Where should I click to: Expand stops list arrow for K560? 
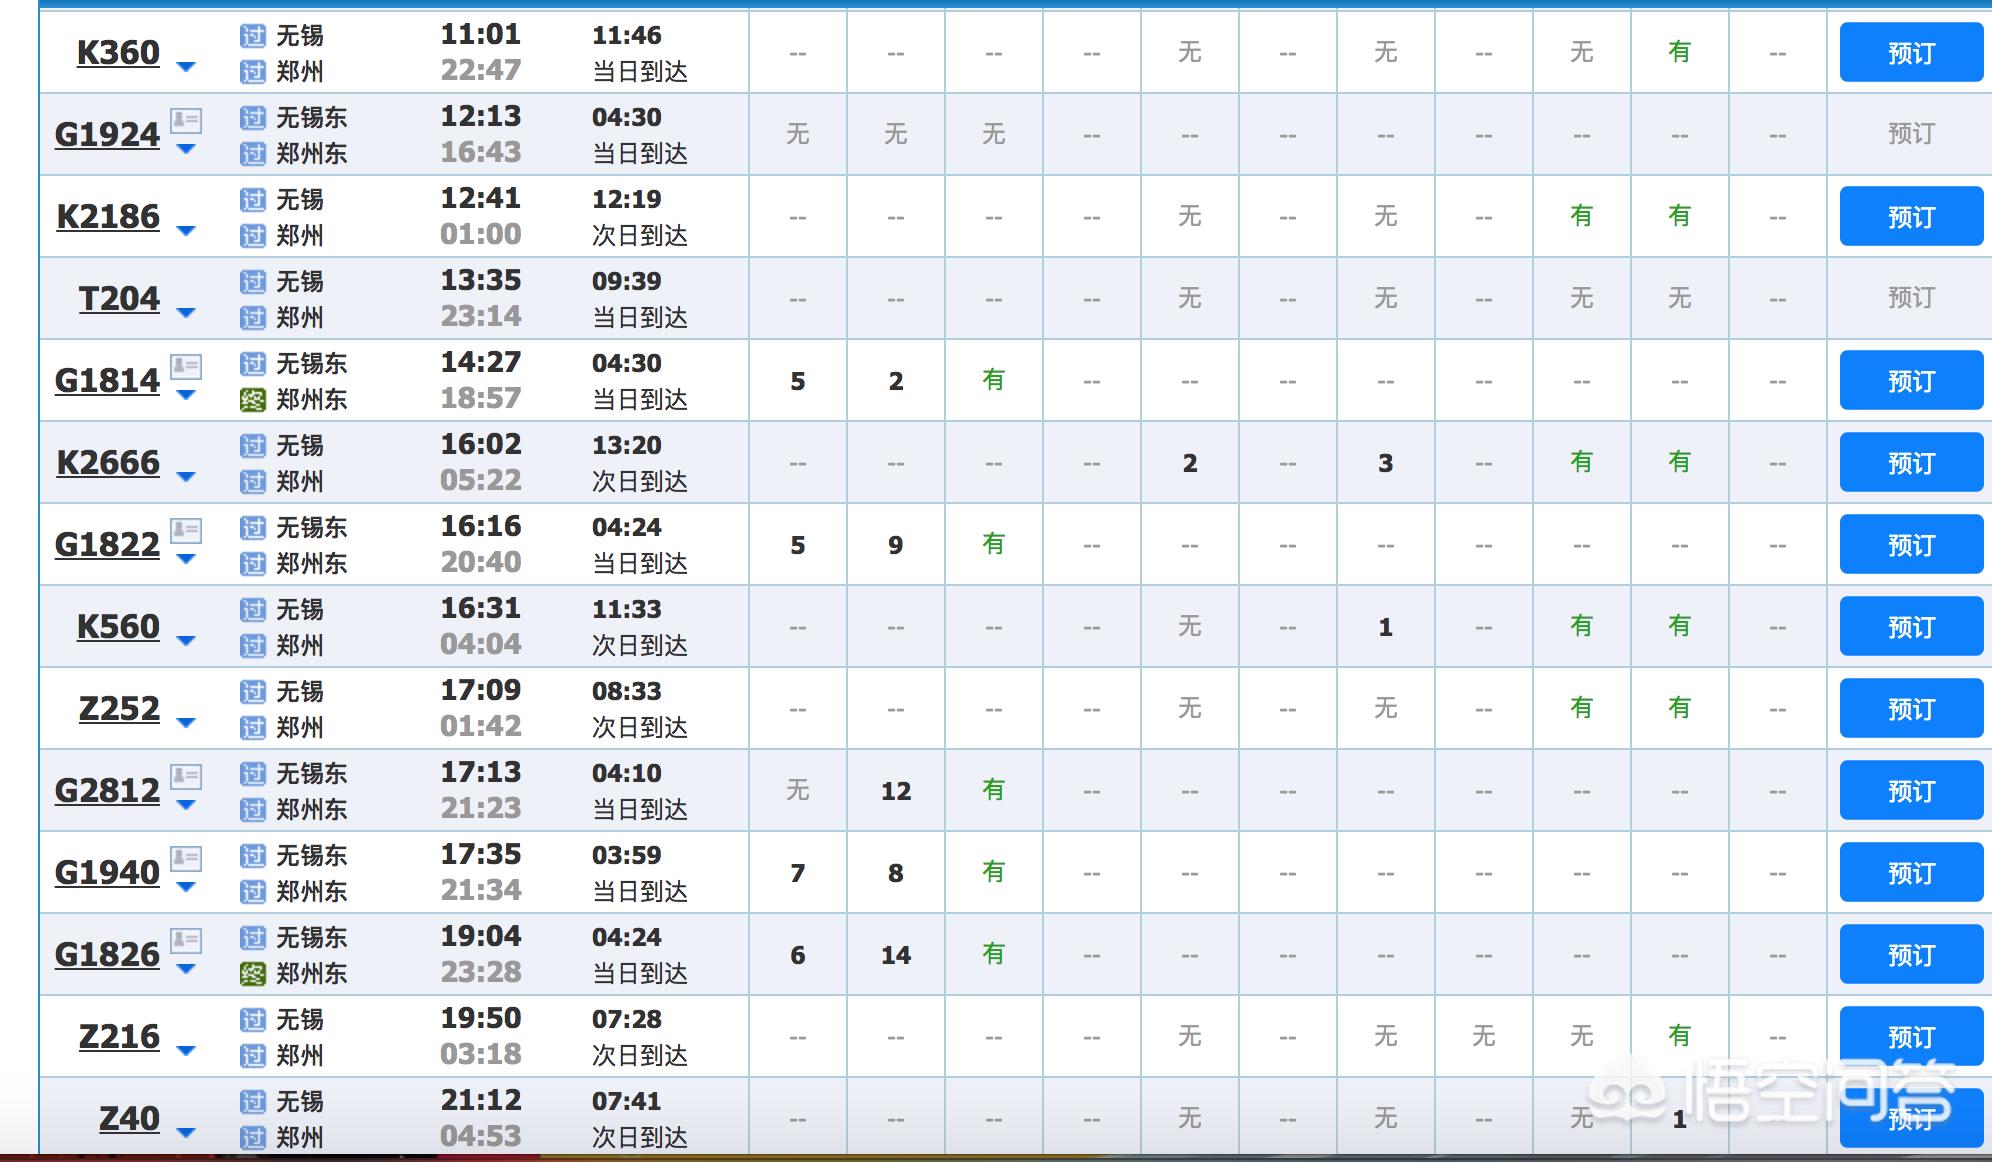tap(186, 641)
